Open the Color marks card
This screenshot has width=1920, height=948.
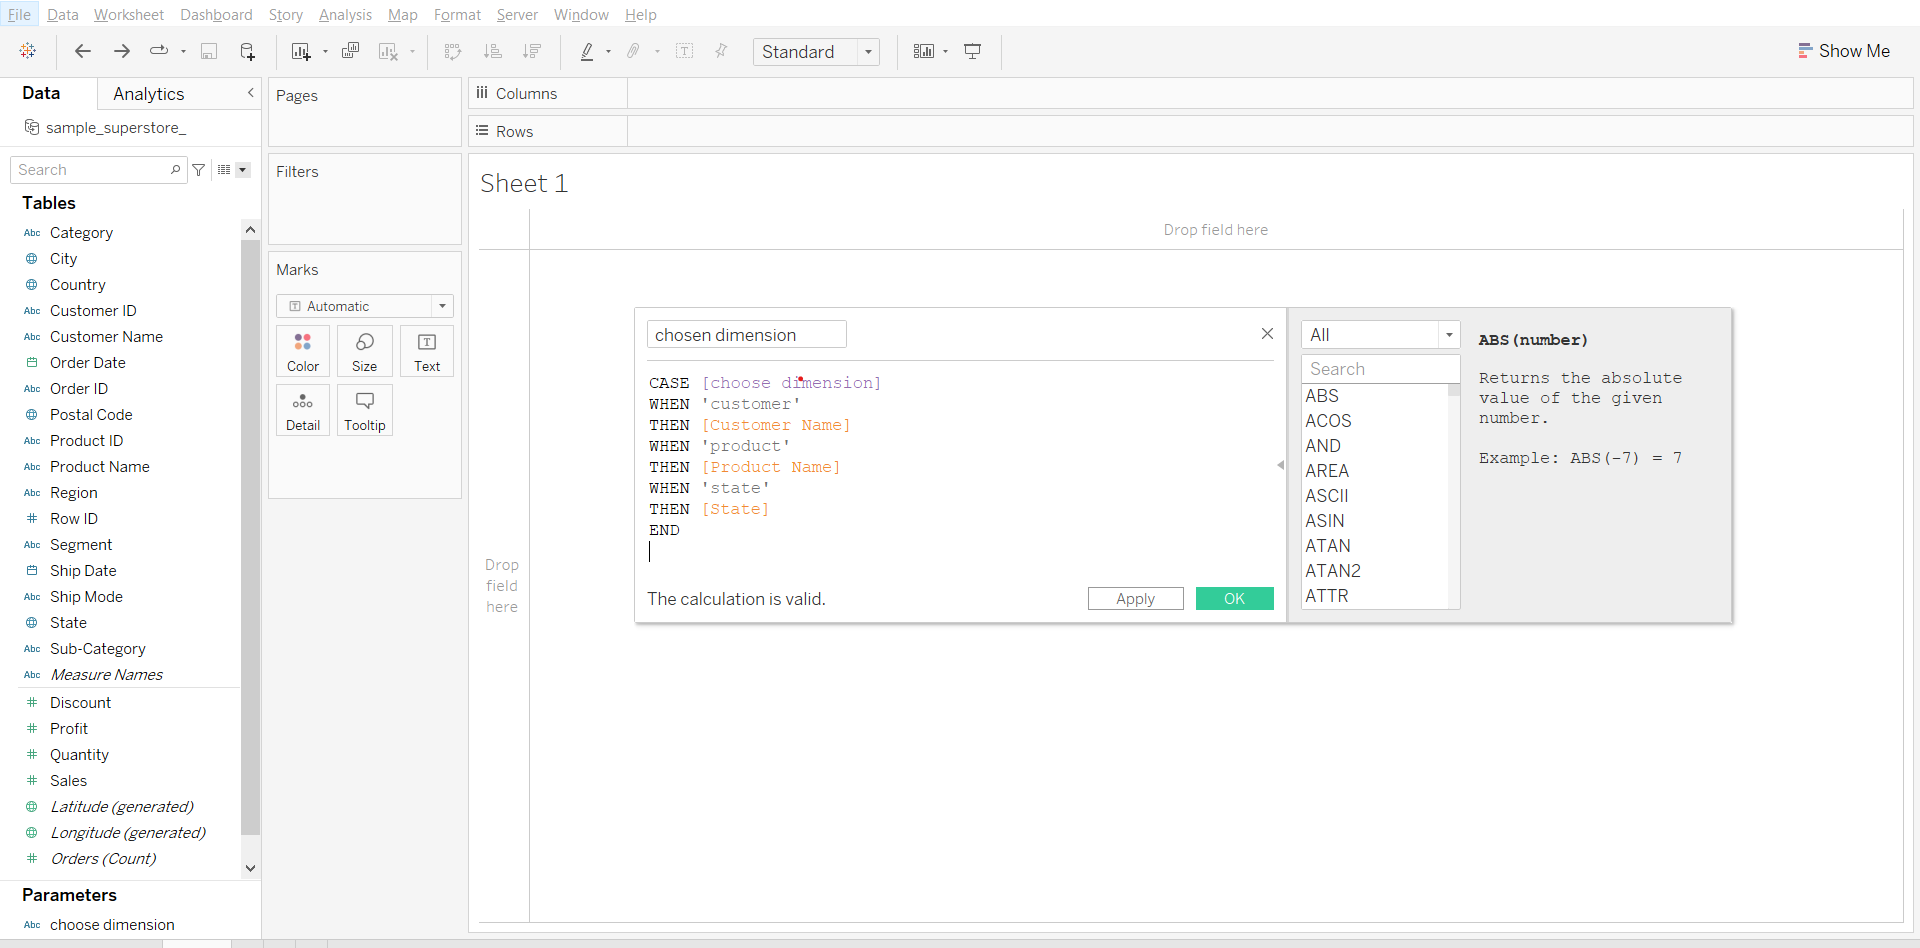(303, 351)
